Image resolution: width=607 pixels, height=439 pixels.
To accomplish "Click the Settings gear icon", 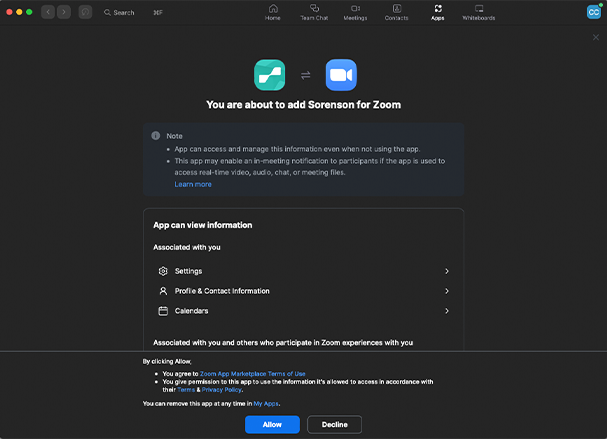I will click(x=163, y=271).
